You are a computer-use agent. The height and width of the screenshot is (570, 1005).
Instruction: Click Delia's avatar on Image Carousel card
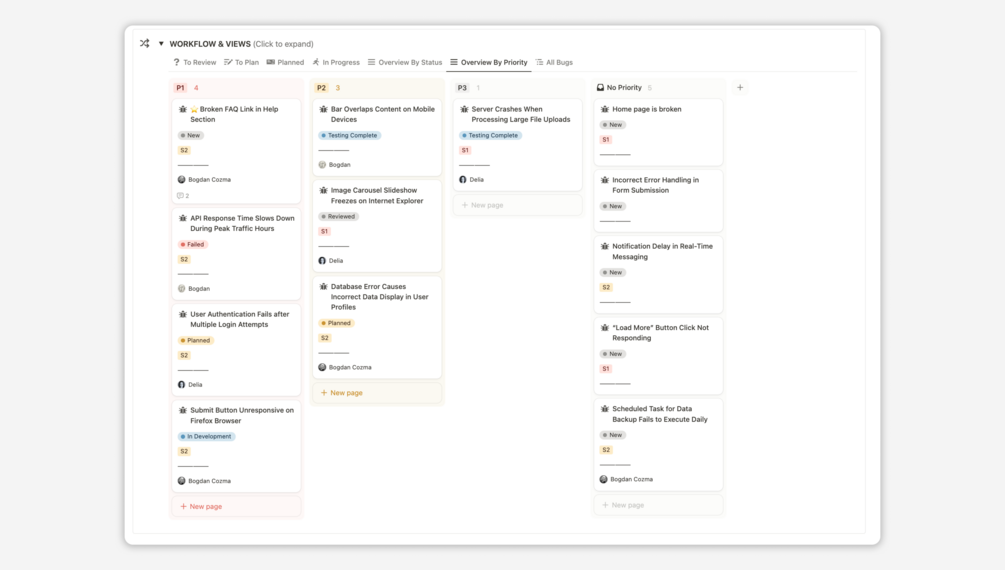(x=322, y=261)
